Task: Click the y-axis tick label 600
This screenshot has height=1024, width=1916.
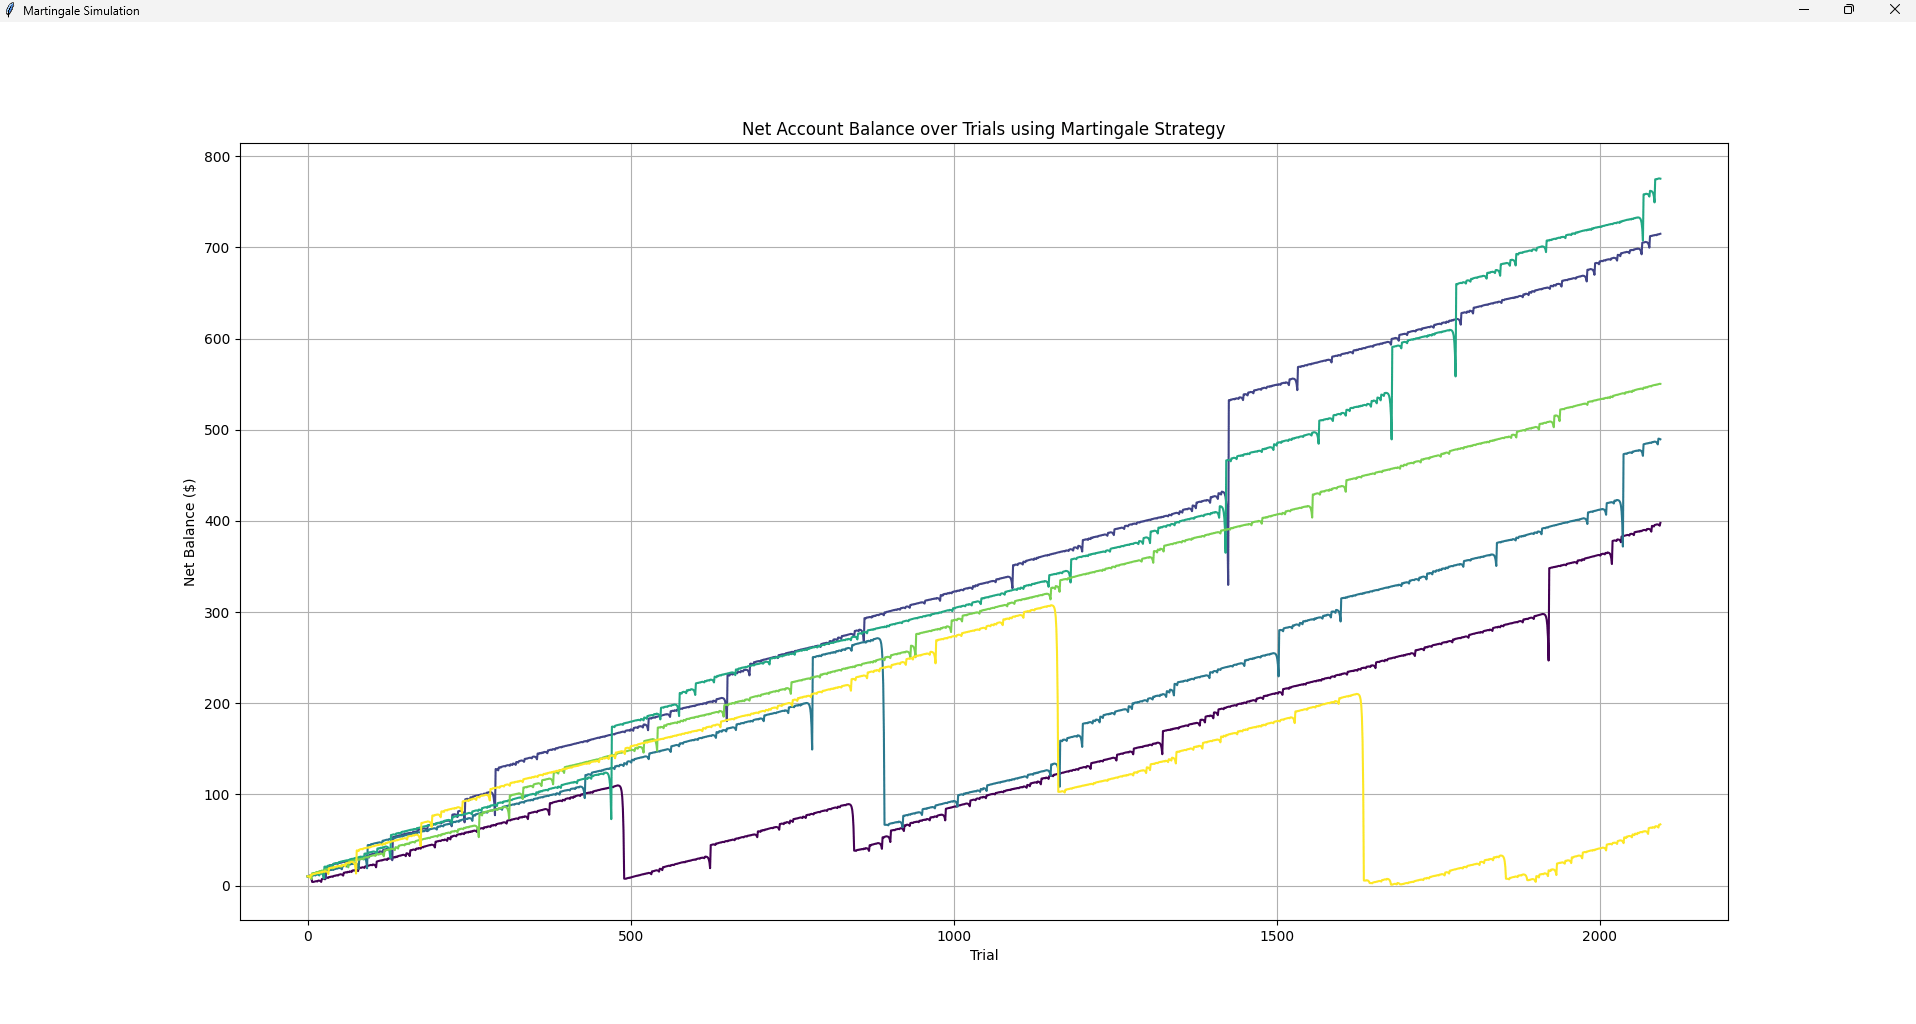Action: [x=217, y=339]
